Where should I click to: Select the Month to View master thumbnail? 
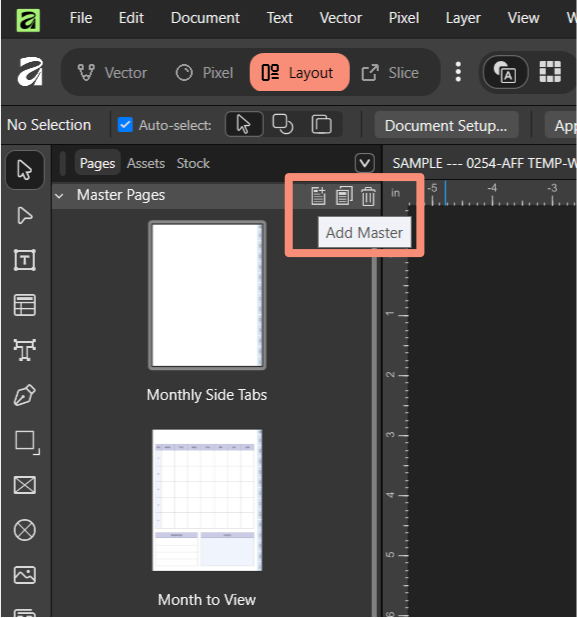(207, 500)
